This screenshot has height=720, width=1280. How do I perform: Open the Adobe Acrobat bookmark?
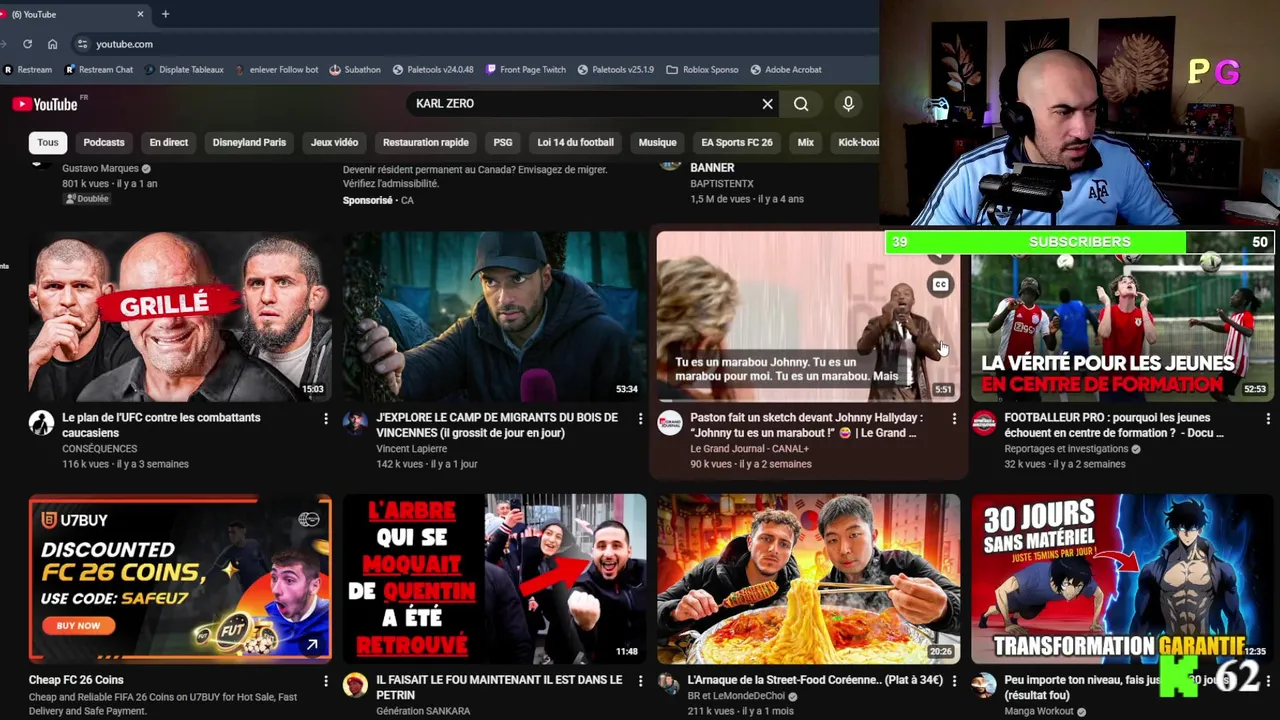click(786, 70)
